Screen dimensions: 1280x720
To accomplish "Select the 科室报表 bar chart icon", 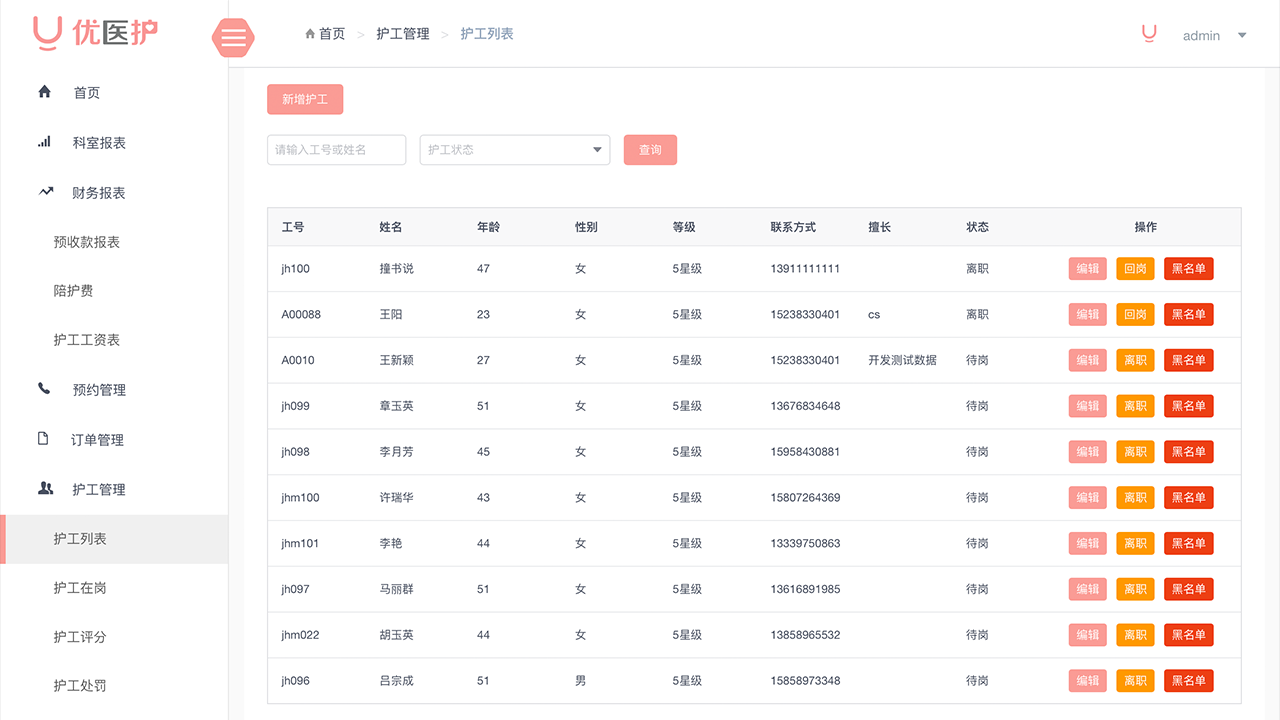I will pos(44,141).
